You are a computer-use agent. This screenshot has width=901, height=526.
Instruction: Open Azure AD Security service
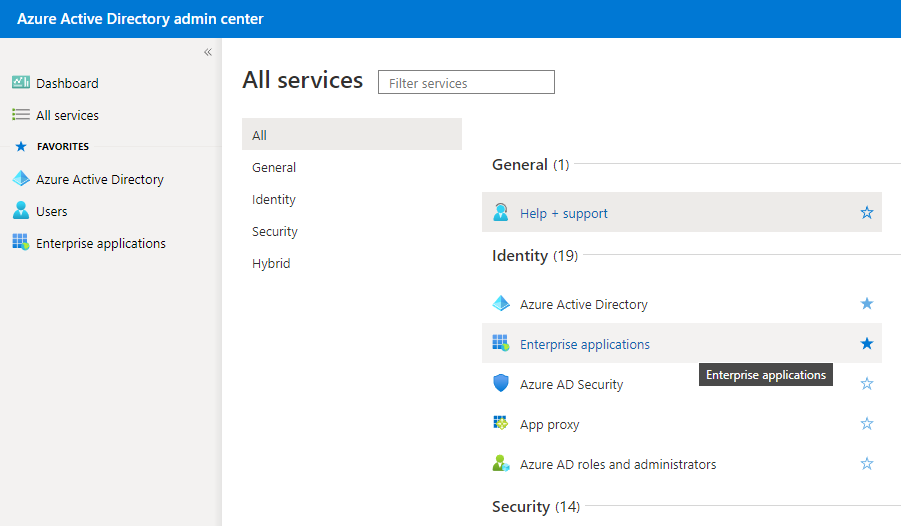572,385
